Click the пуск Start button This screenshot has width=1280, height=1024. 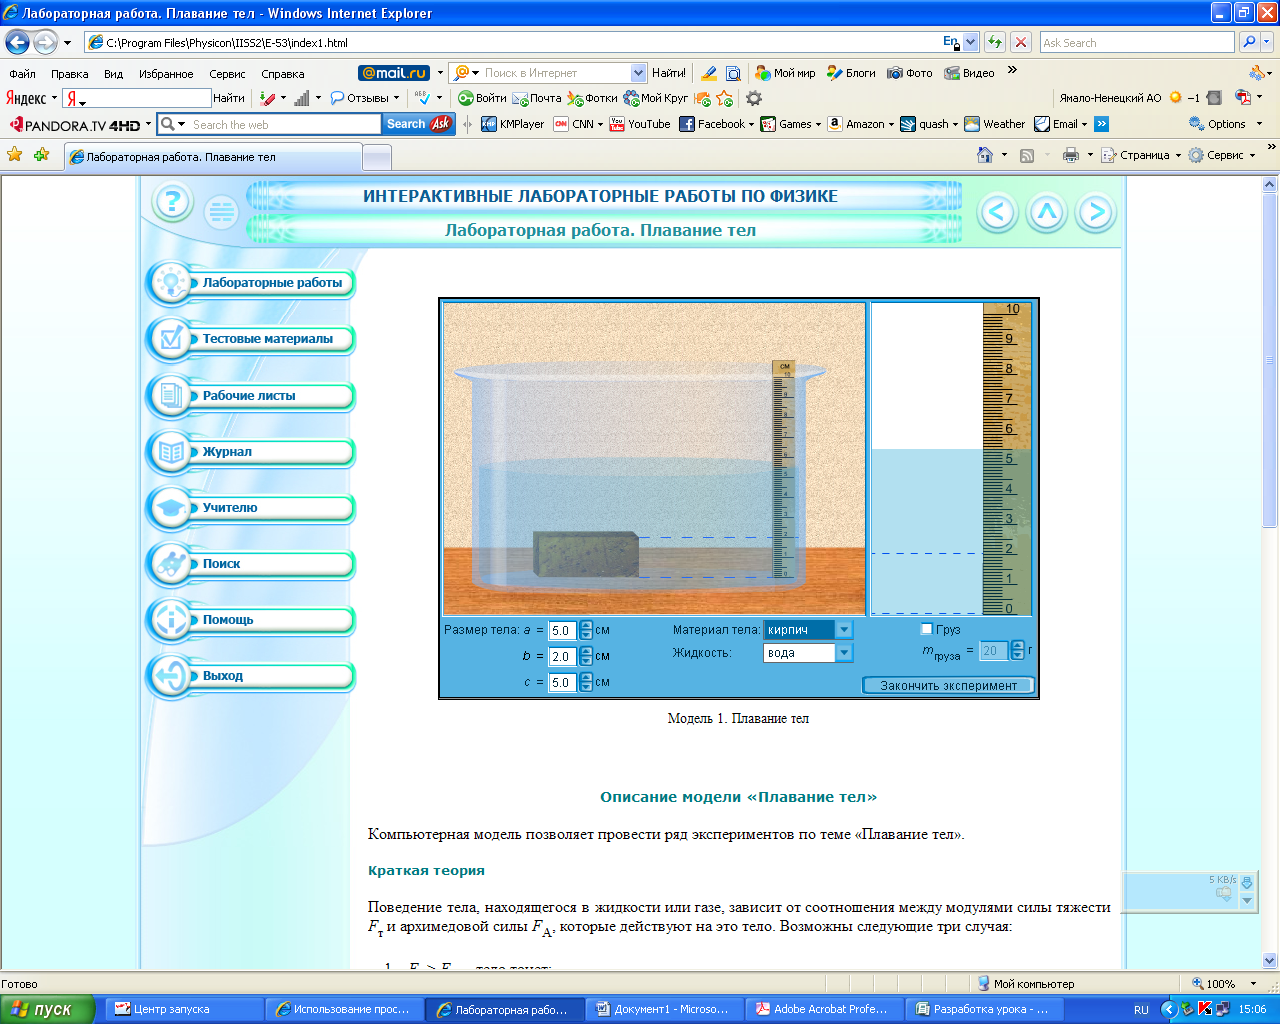coord(47,1009)
